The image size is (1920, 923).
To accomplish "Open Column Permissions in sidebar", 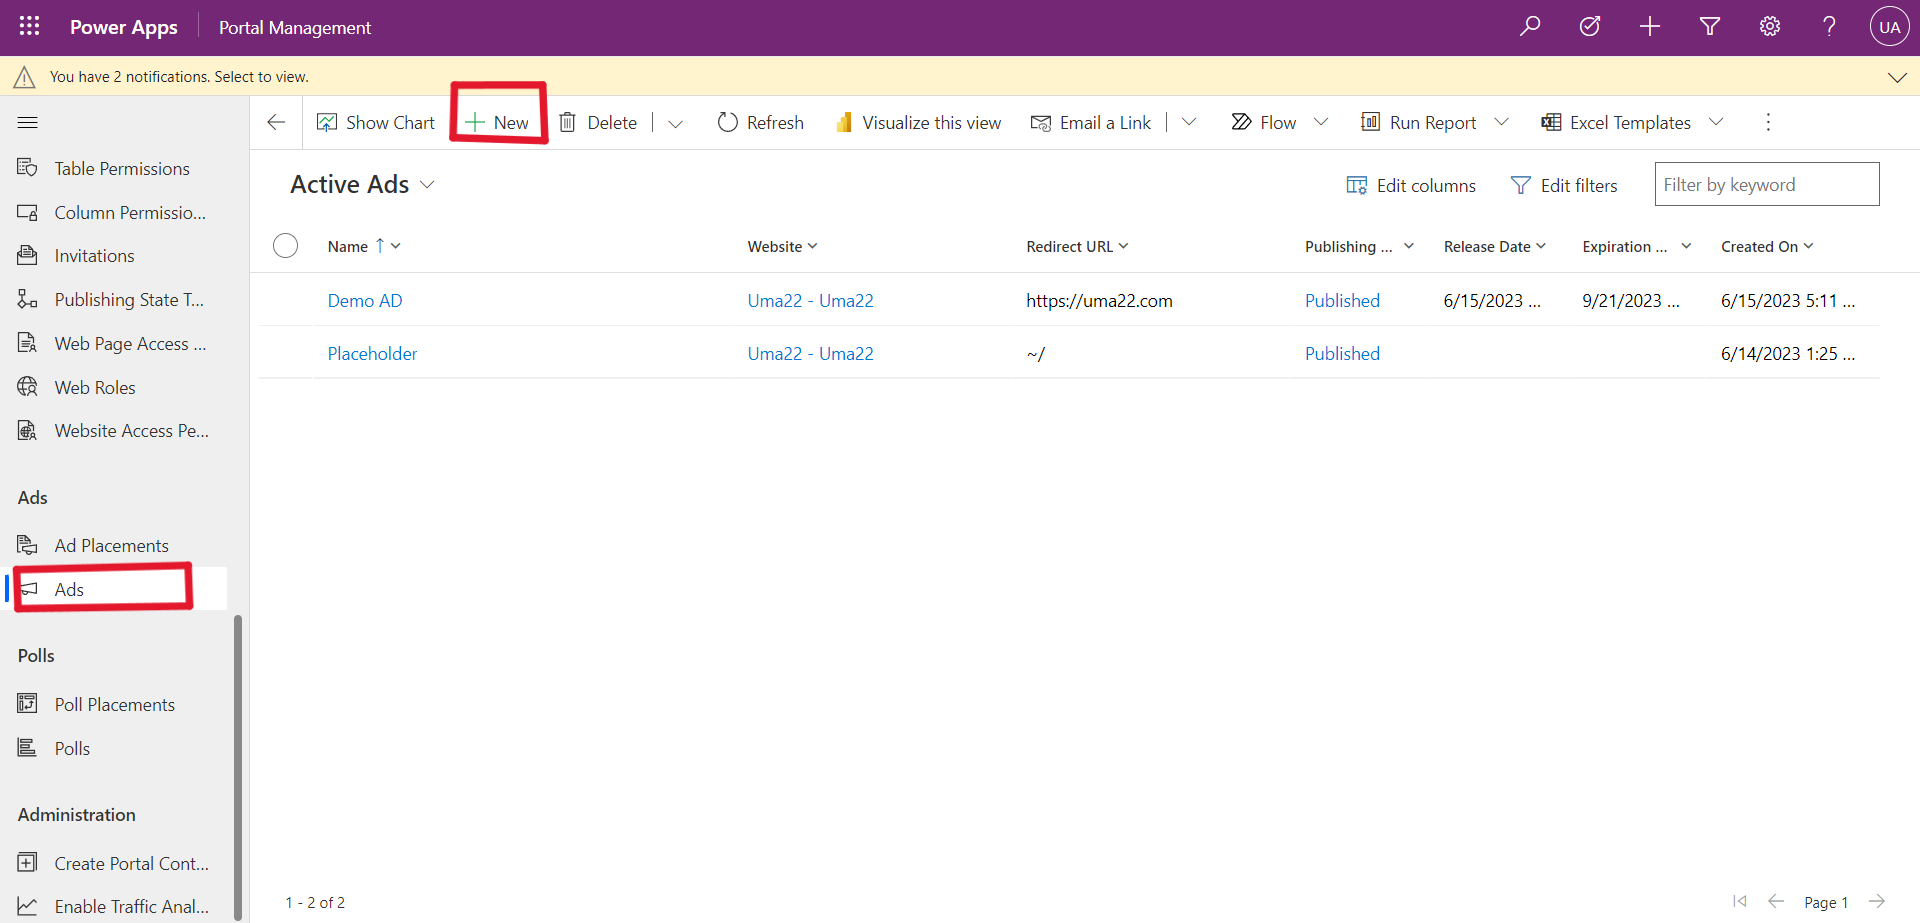I will click(114, 212).
